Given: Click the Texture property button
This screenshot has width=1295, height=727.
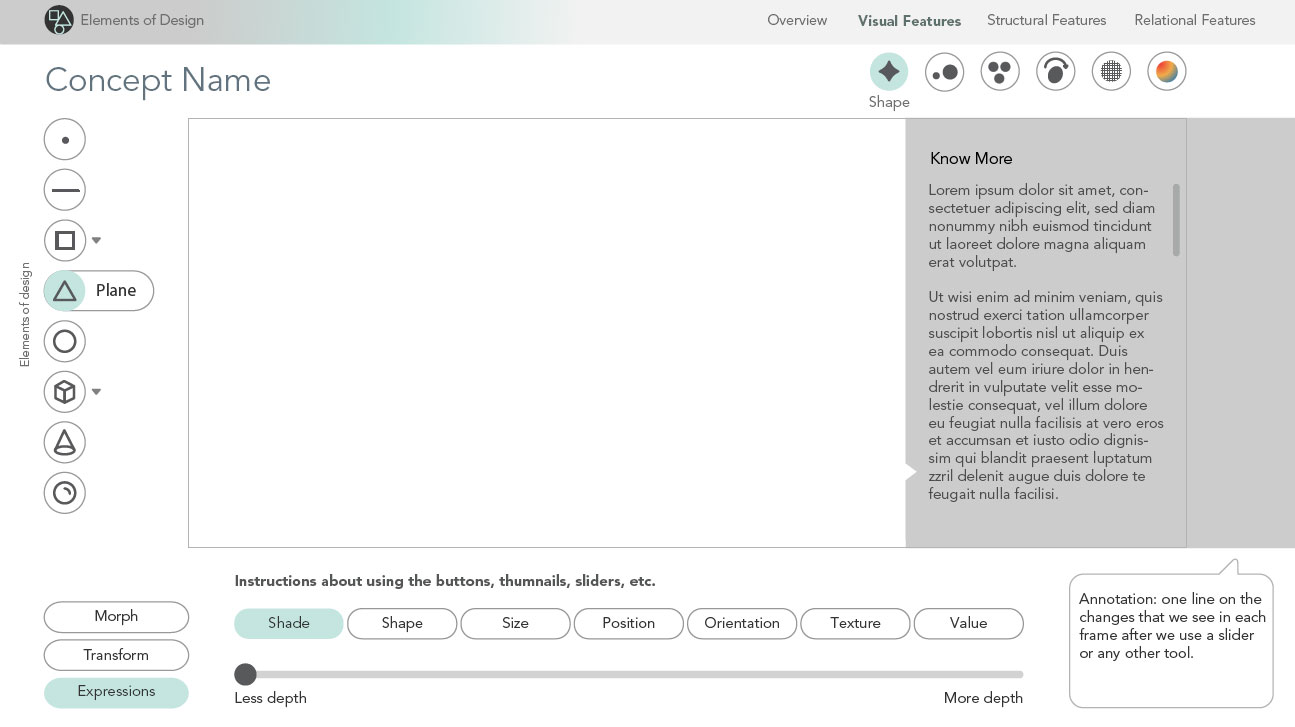Looking at the screenshot, I should point(855,624).
